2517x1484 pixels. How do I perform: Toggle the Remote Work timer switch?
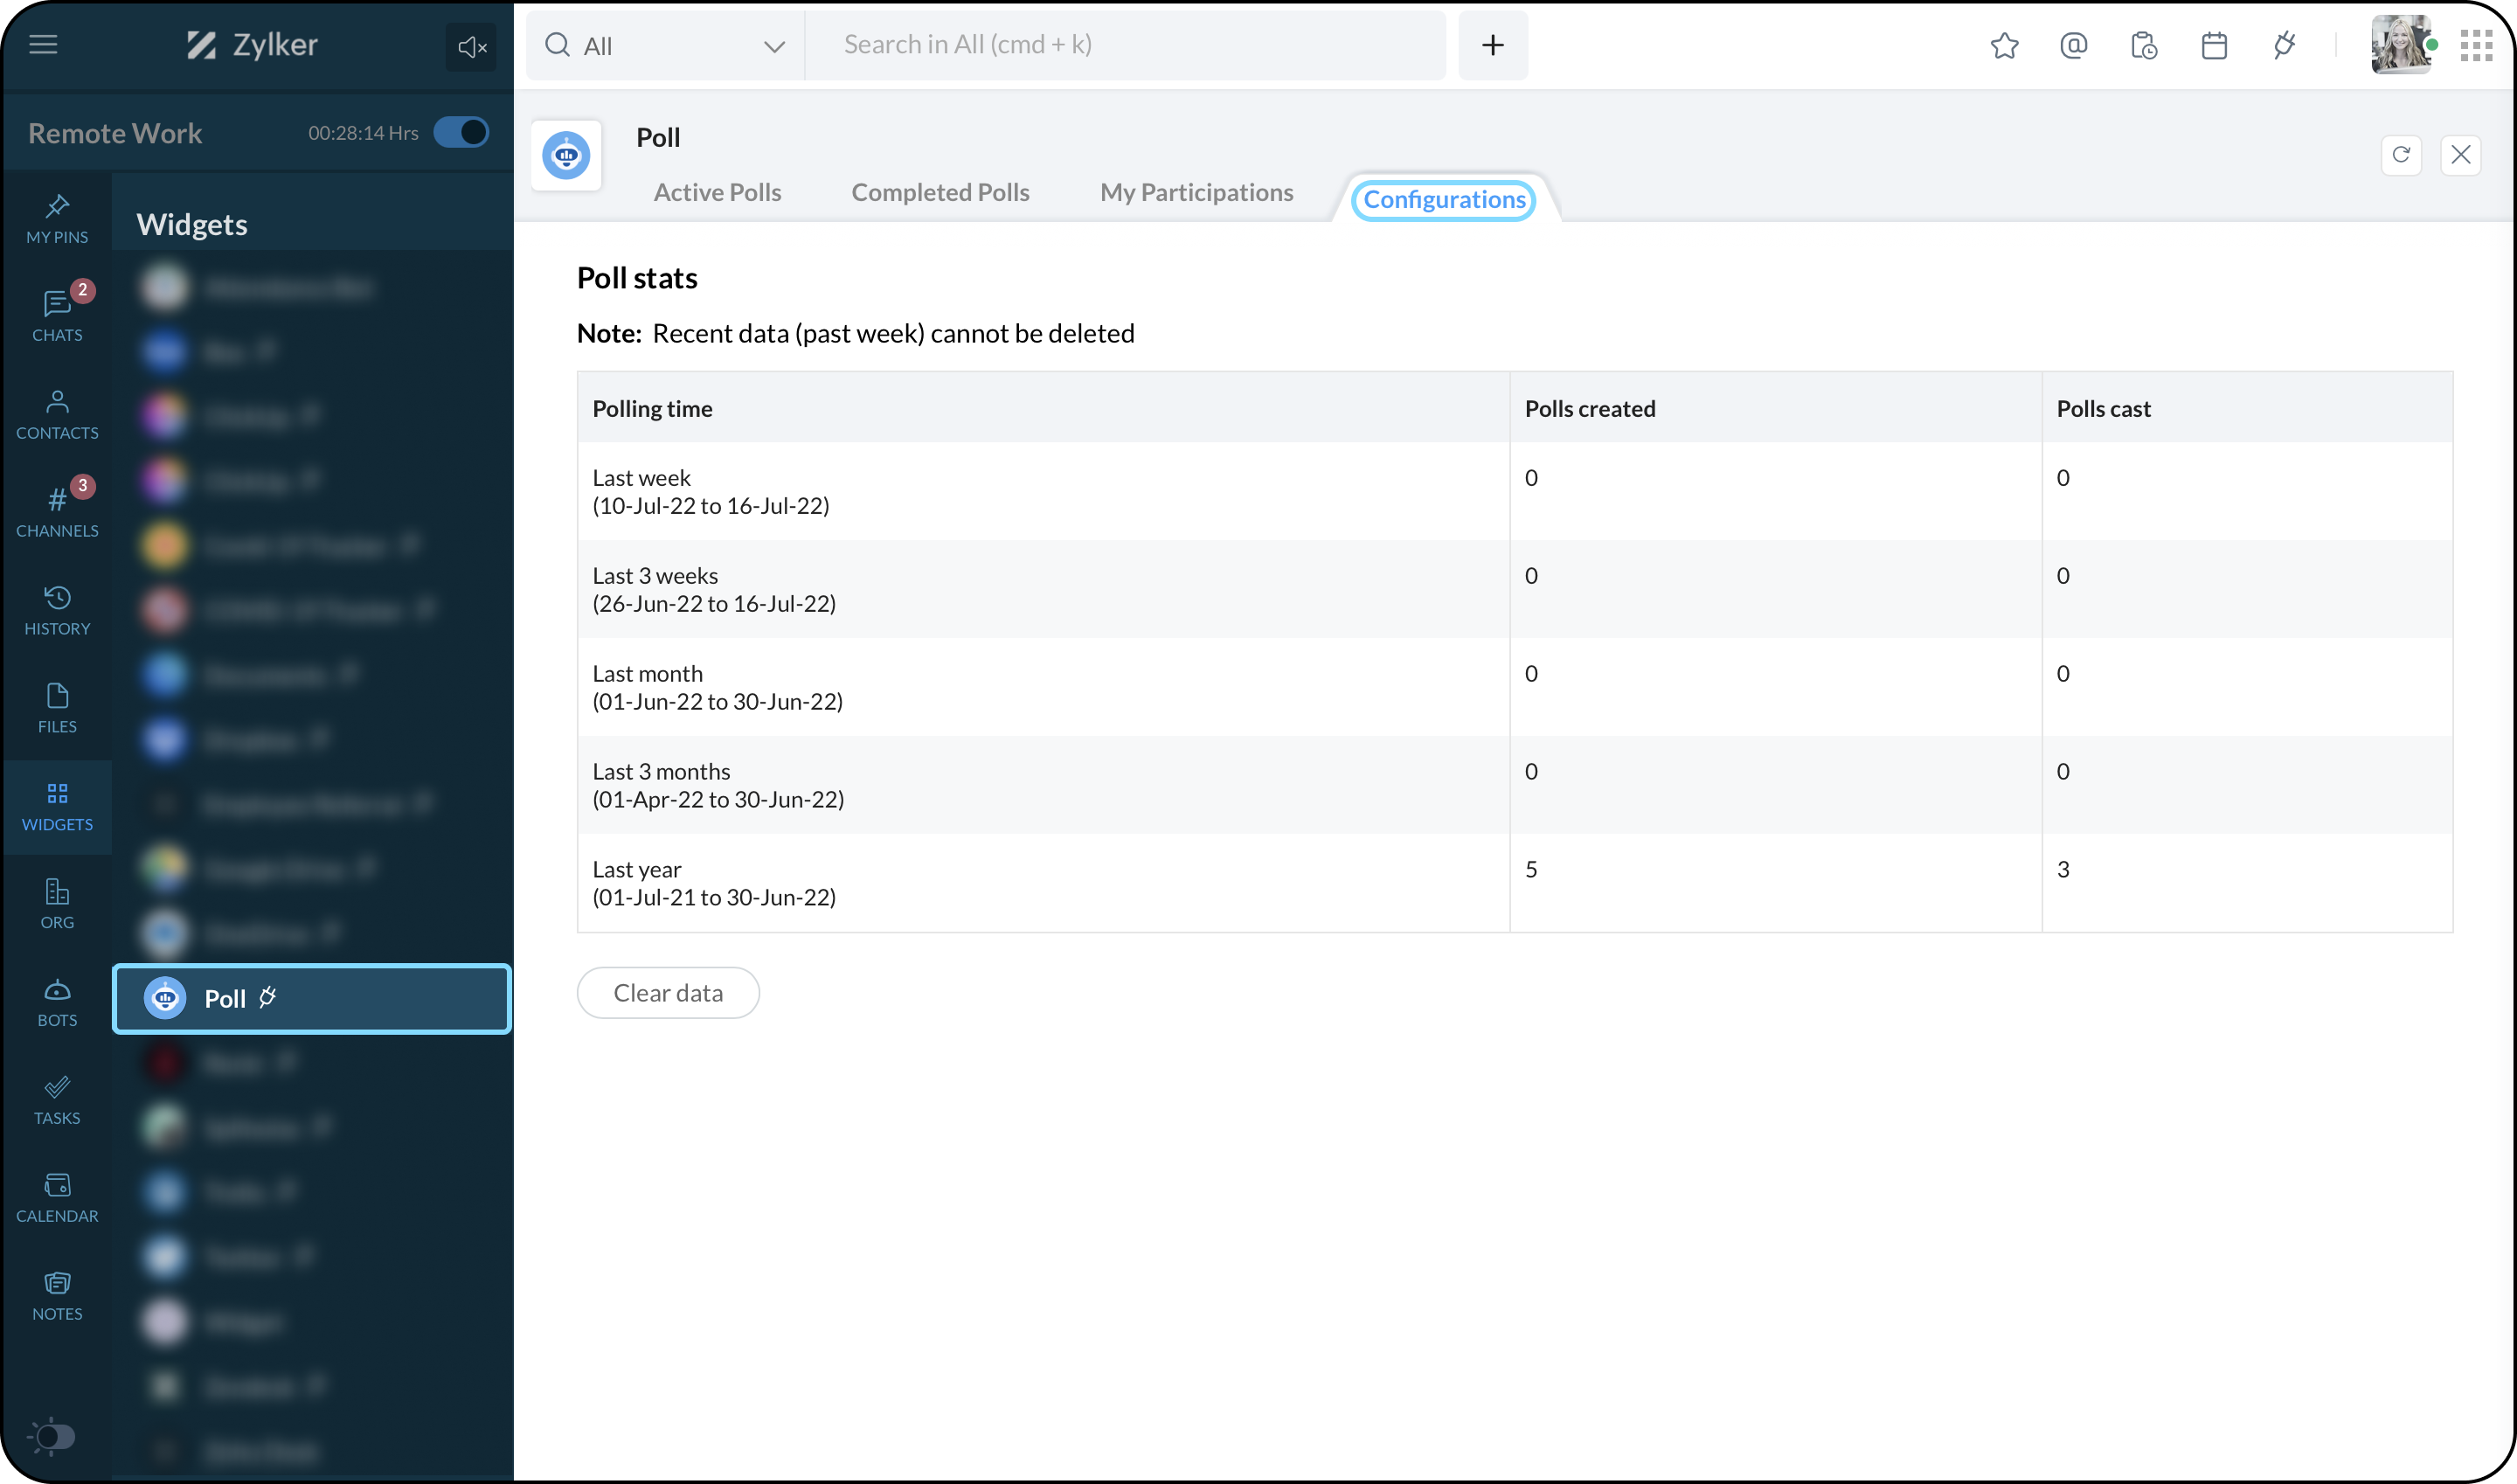coord(461,132)
